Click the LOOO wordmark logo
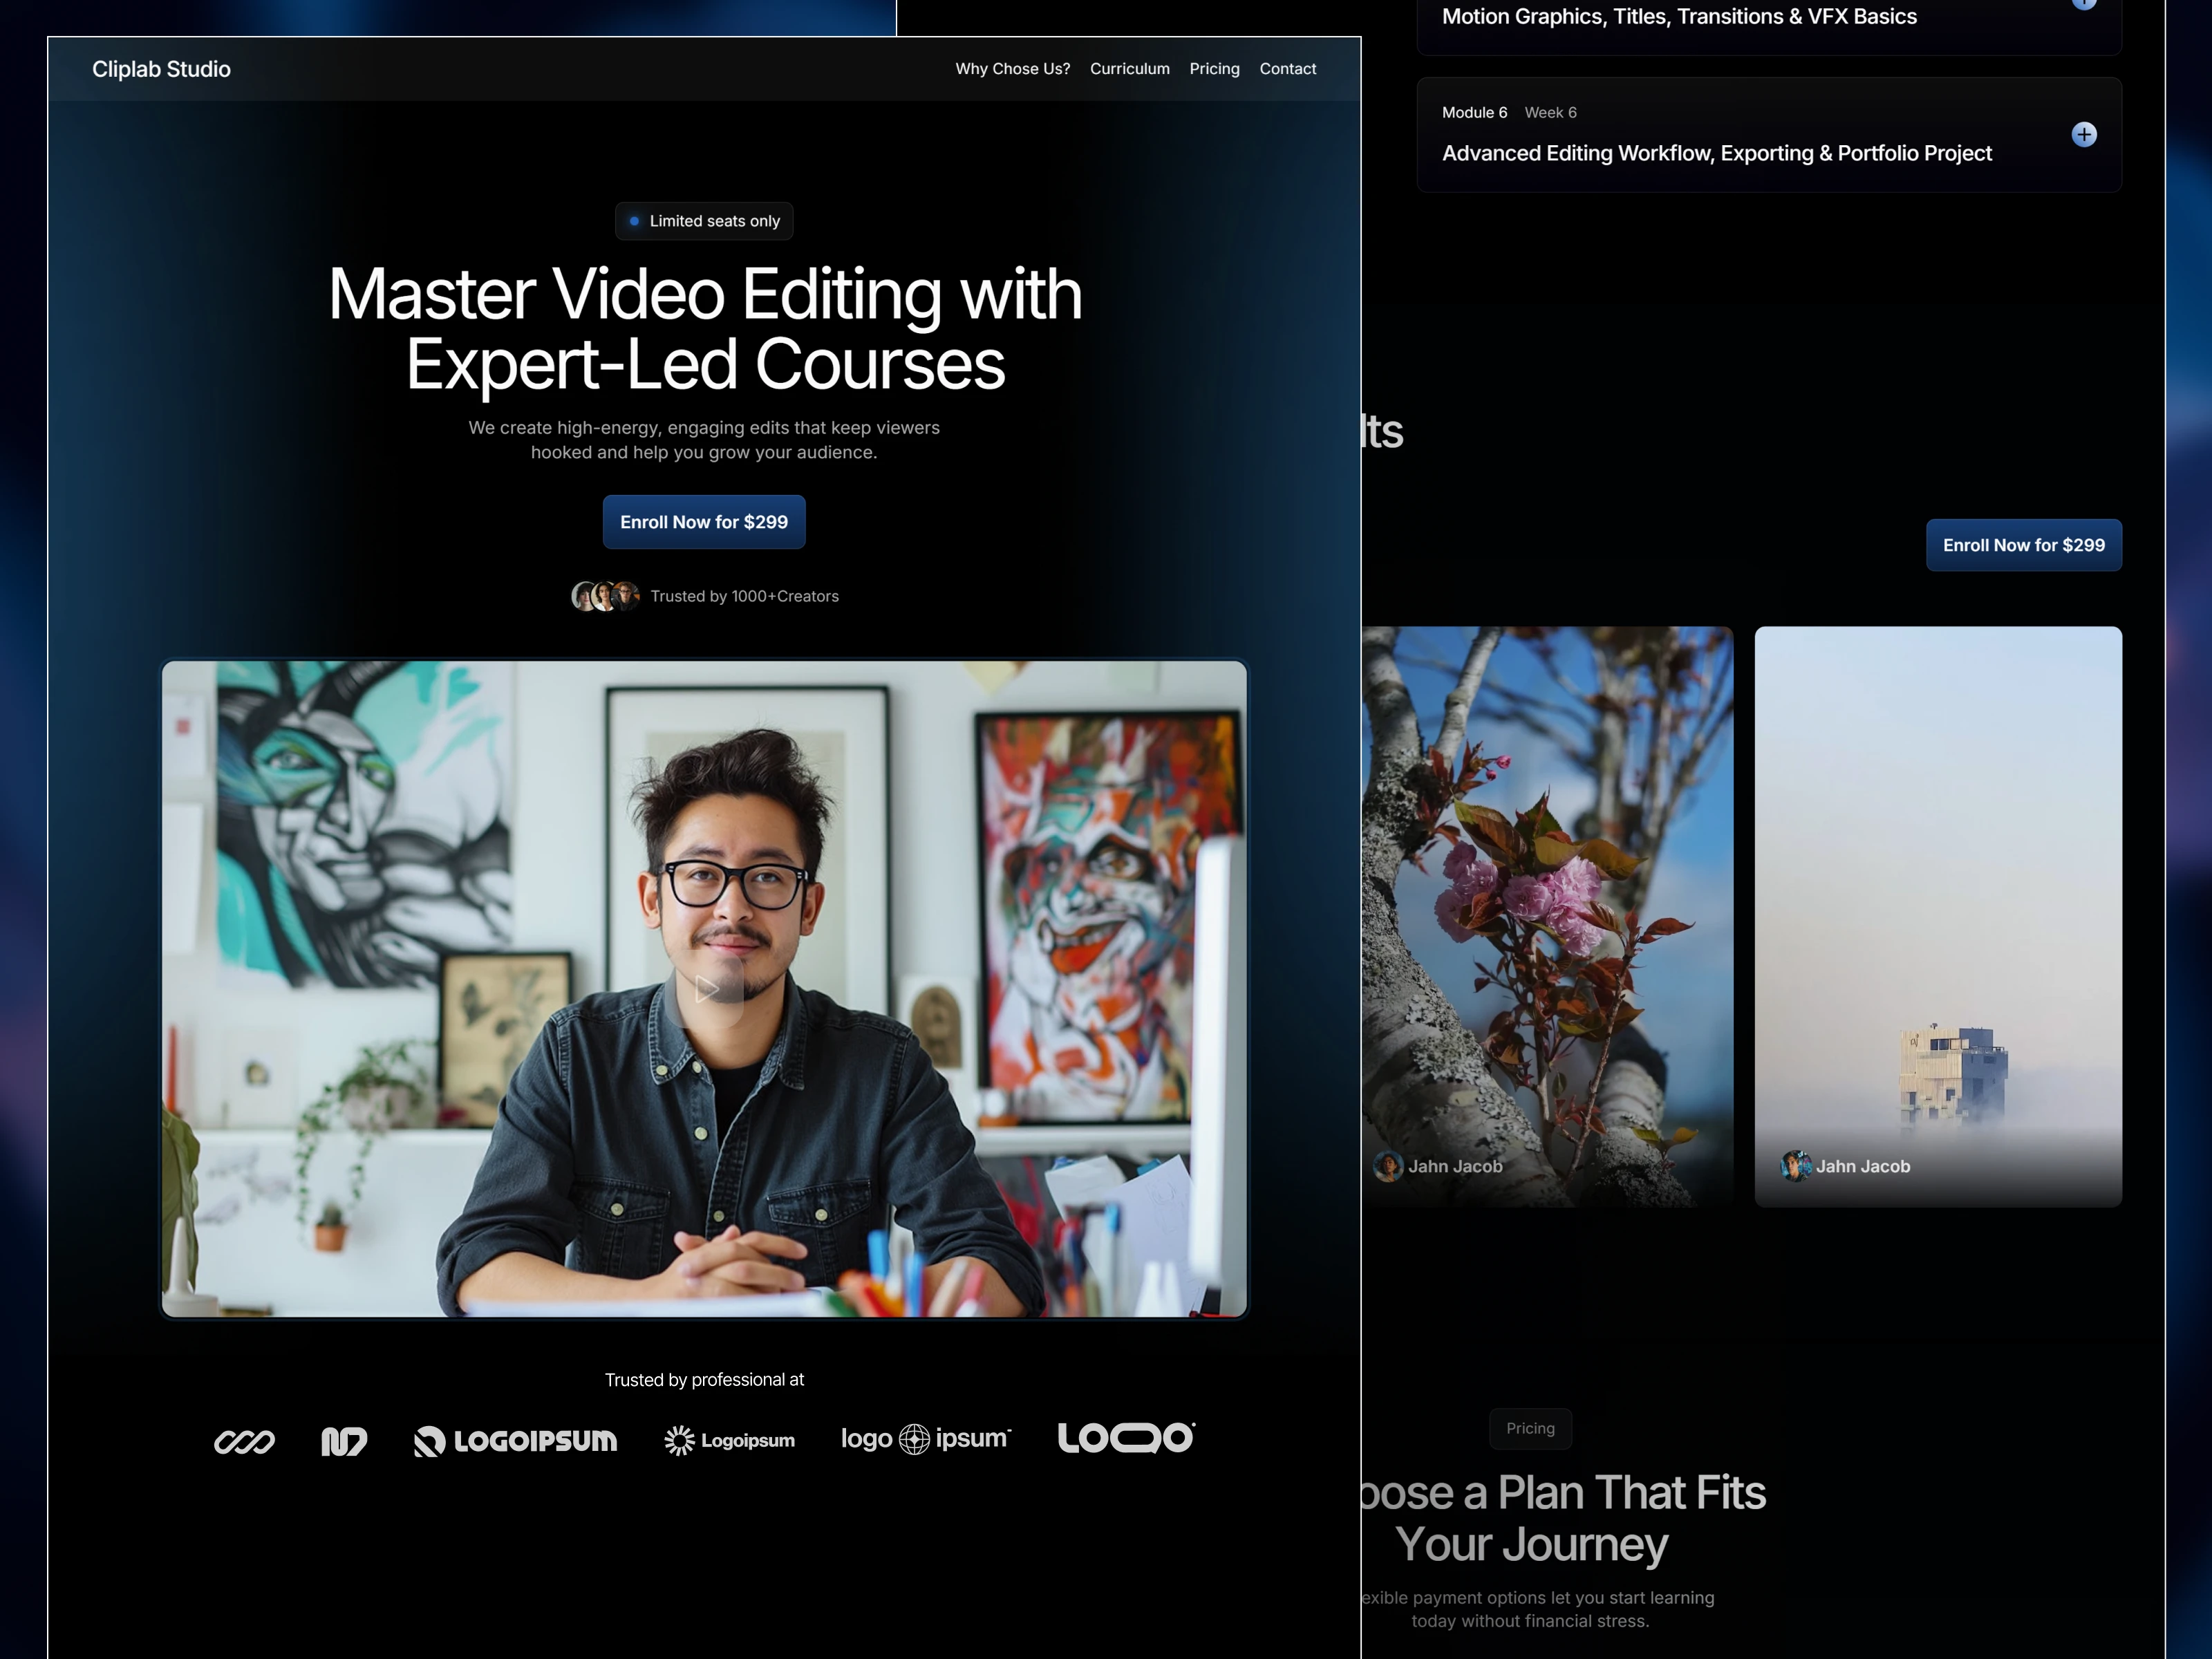 pos(1126,1437)
